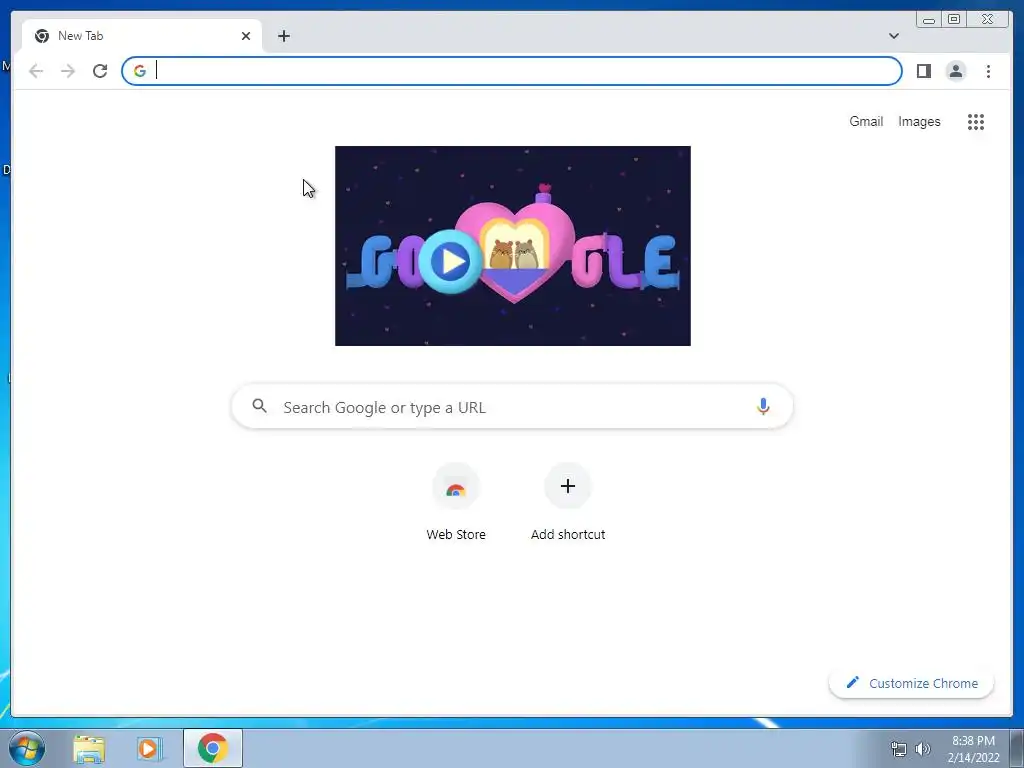Click the browser forward arrow
1024x768 pixels.
click(68, 71)
